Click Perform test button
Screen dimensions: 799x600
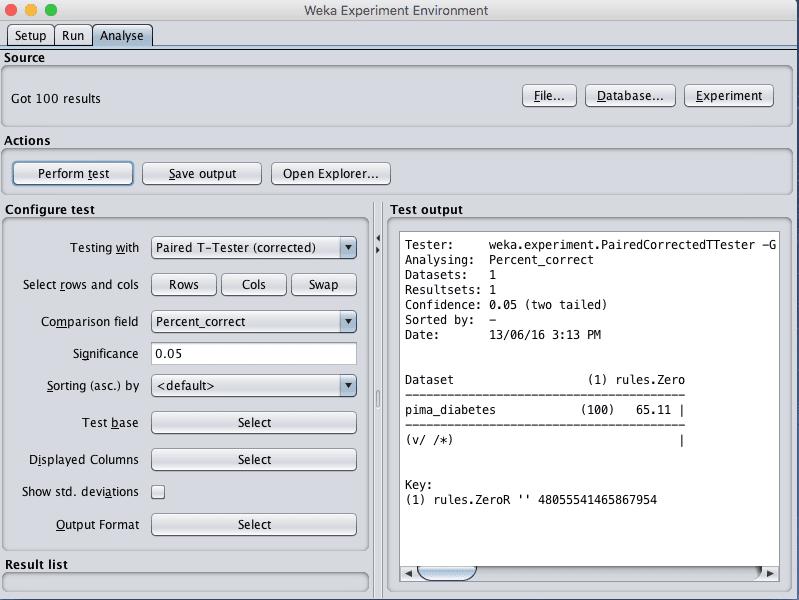[x=73, y=174]
